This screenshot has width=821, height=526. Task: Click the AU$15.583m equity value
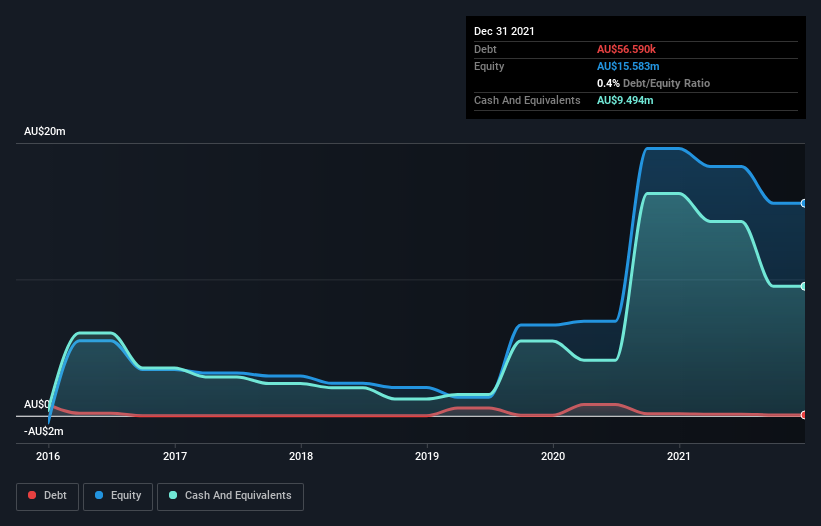(x=628, y=66)
